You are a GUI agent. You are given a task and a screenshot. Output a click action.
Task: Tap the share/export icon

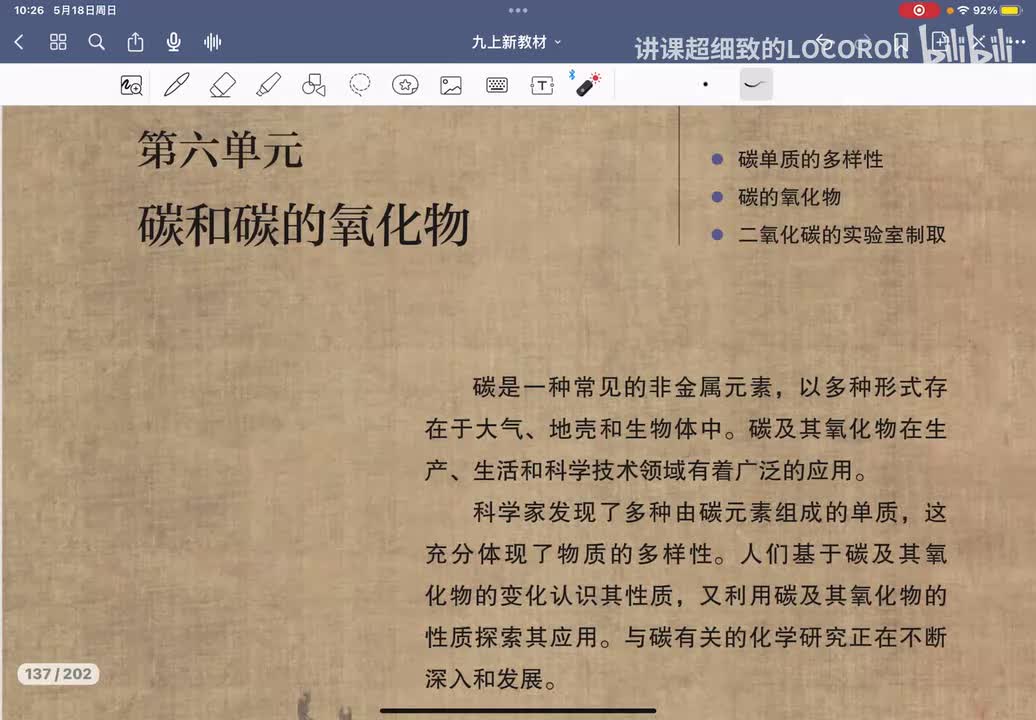(x=135, y=42)
